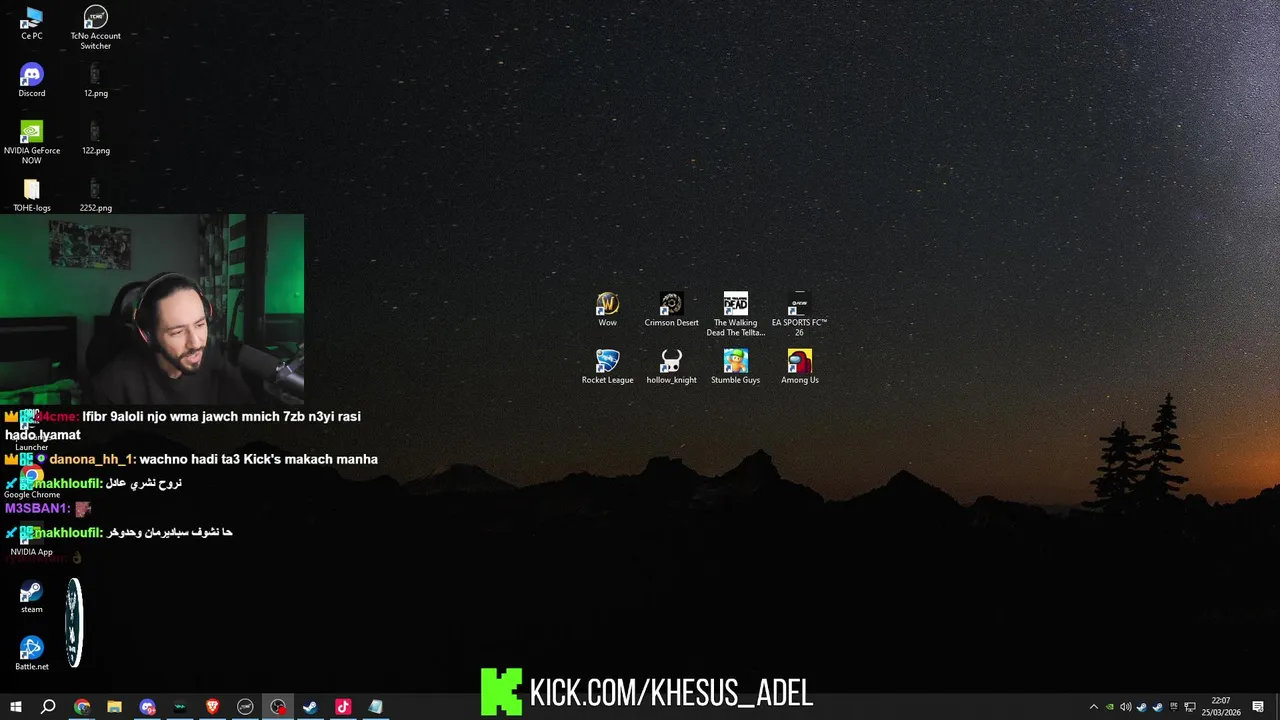Click the spinning coin image on desktop
This screenshot has height=720, width=1280.
pos(74,623)
